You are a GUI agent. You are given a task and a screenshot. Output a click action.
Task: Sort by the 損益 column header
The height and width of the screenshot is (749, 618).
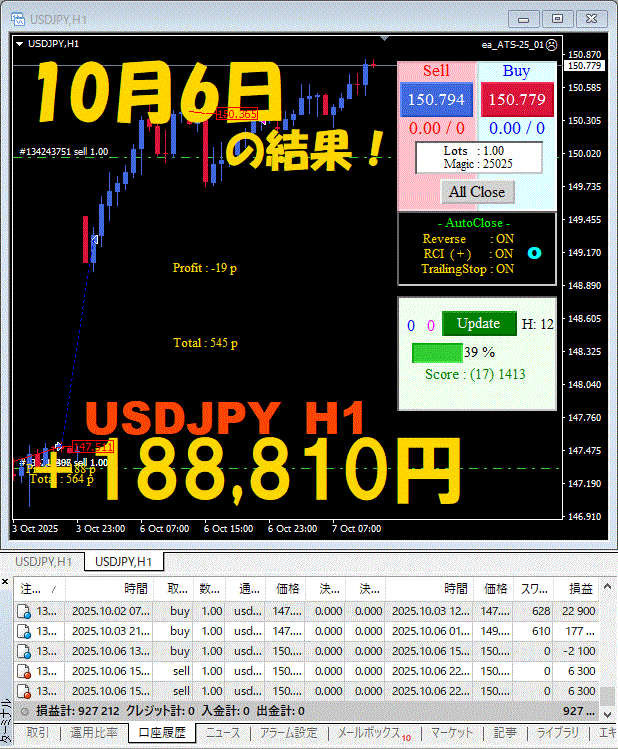pos(576,588)
